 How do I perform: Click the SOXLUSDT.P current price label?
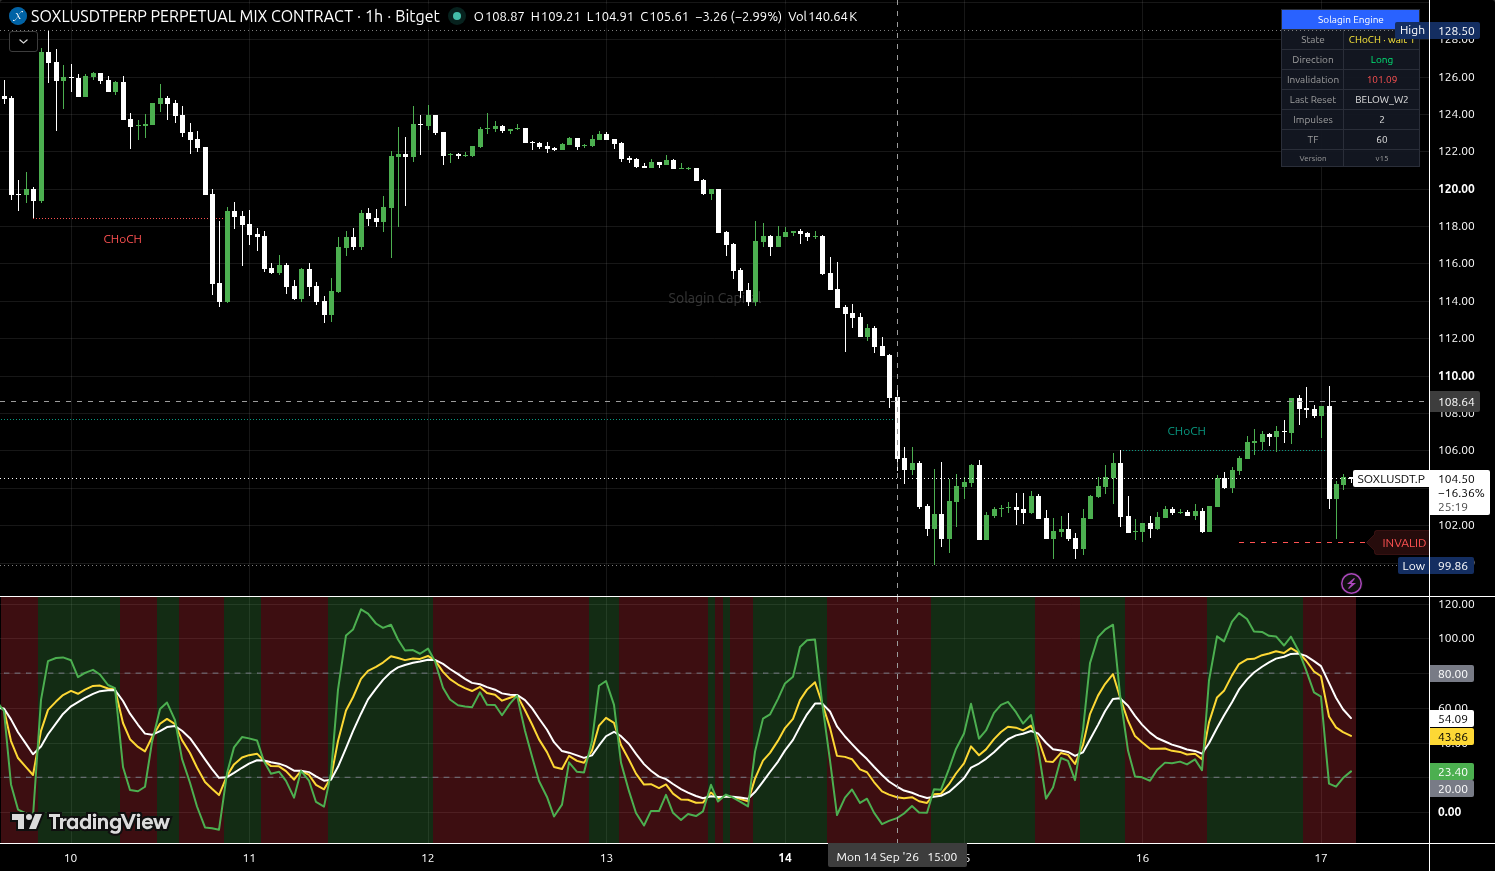pyautogui.click(x=1391, y=479)
